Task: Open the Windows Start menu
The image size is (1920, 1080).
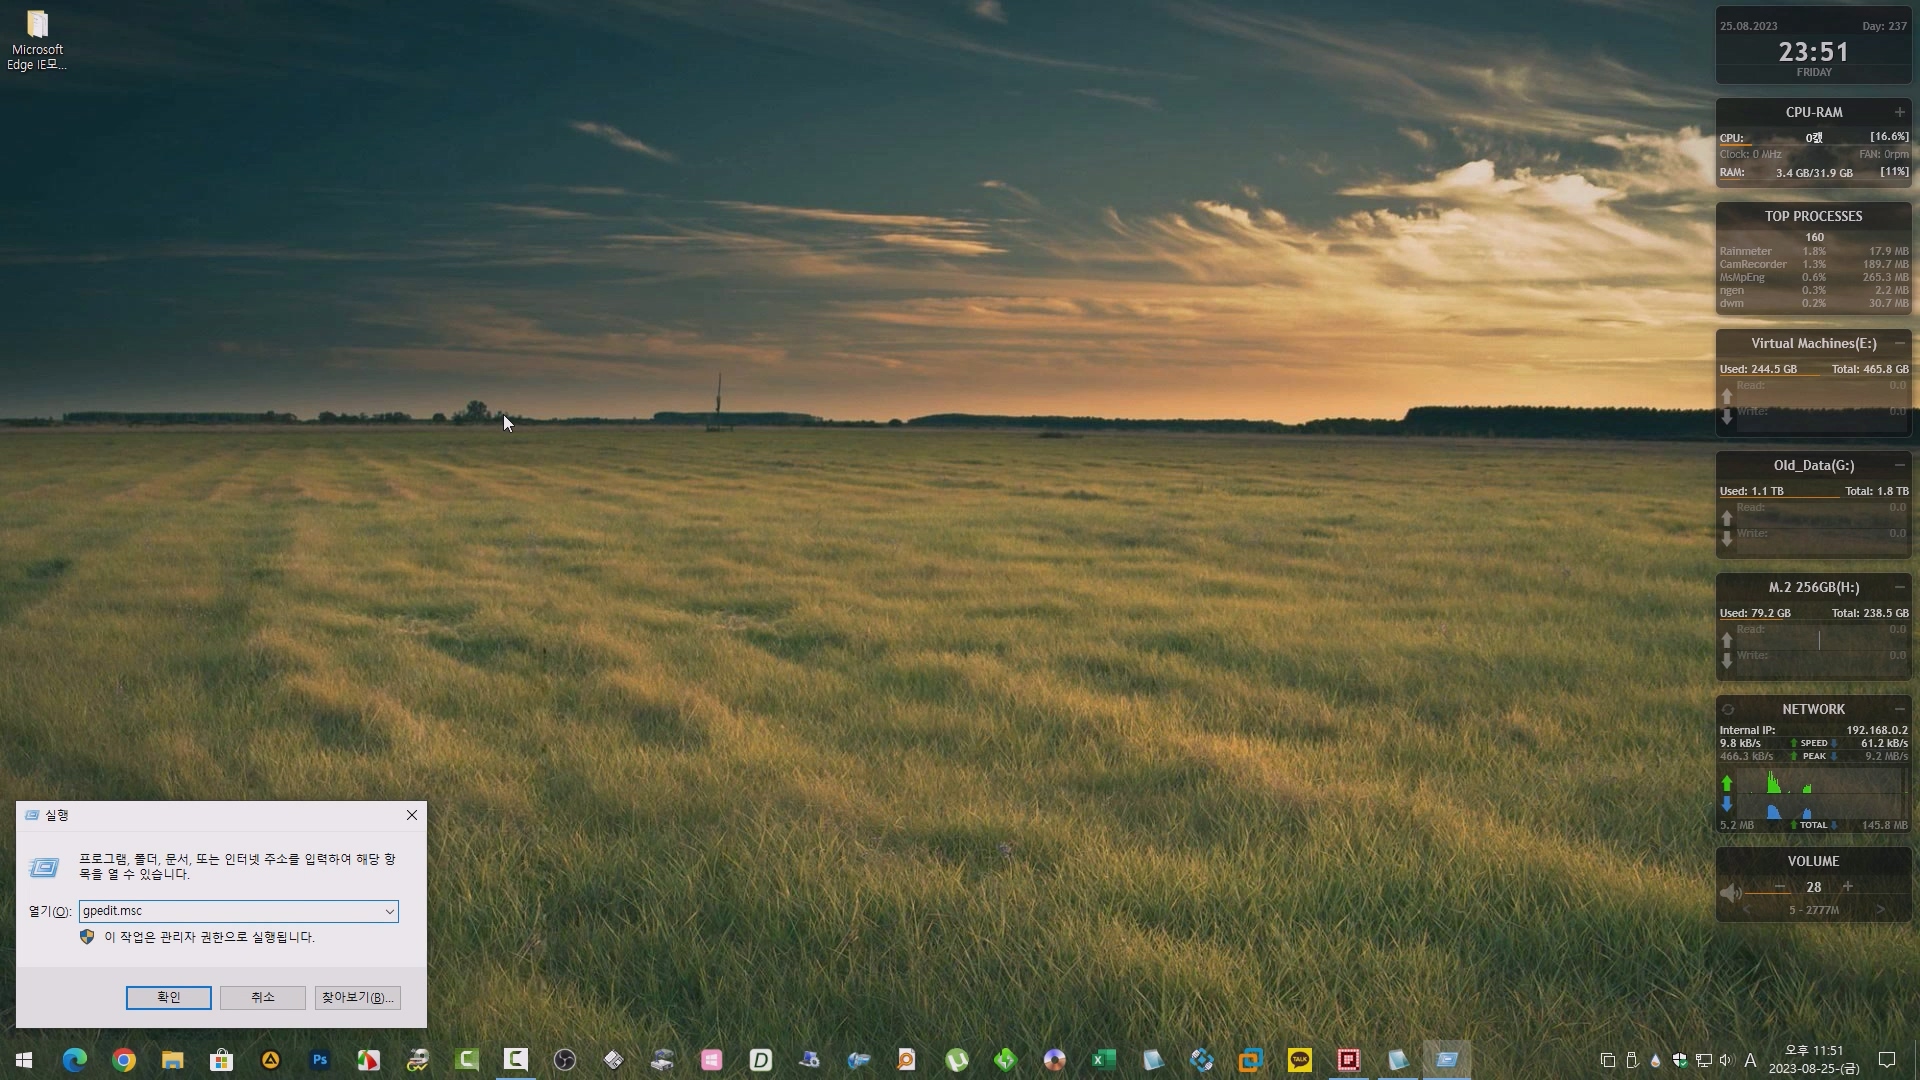Action: tap(24, 1060)
